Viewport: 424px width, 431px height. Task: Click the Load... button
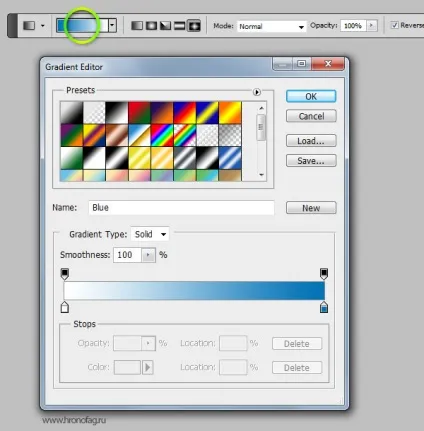tap(311, 141)
